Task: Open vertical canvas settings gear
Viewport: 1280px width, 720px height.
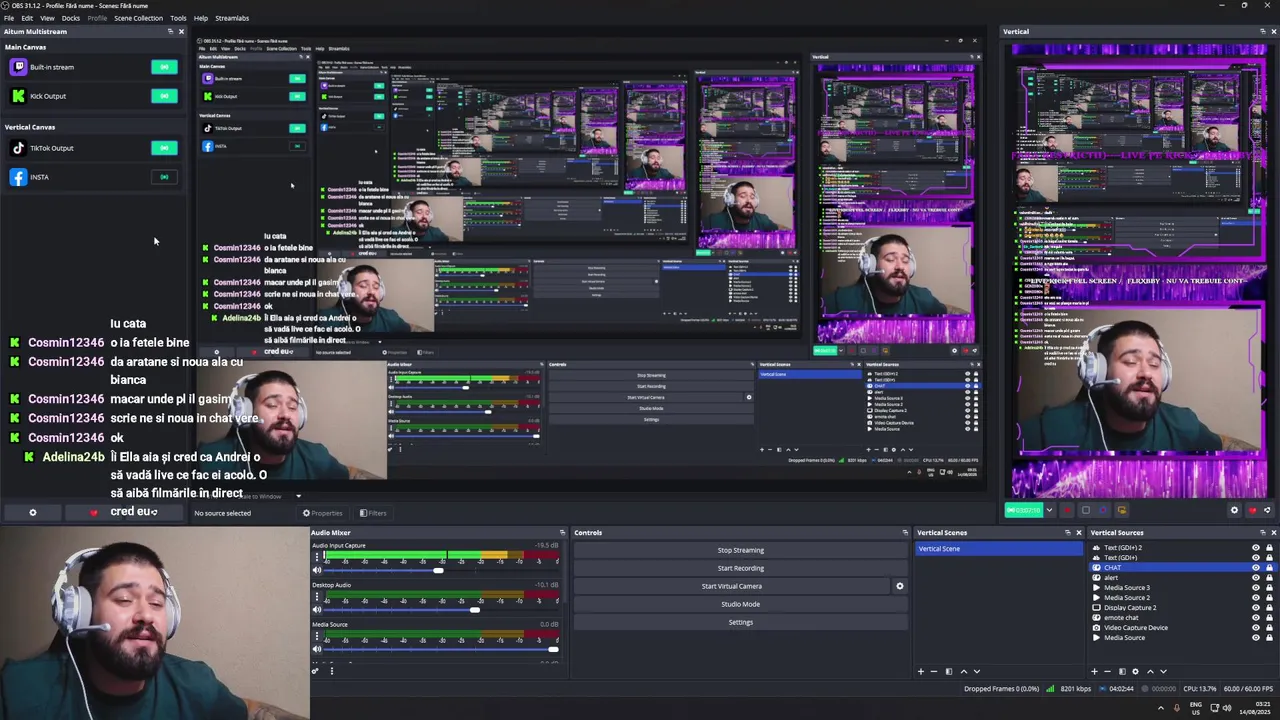Action: (1234, 510)
